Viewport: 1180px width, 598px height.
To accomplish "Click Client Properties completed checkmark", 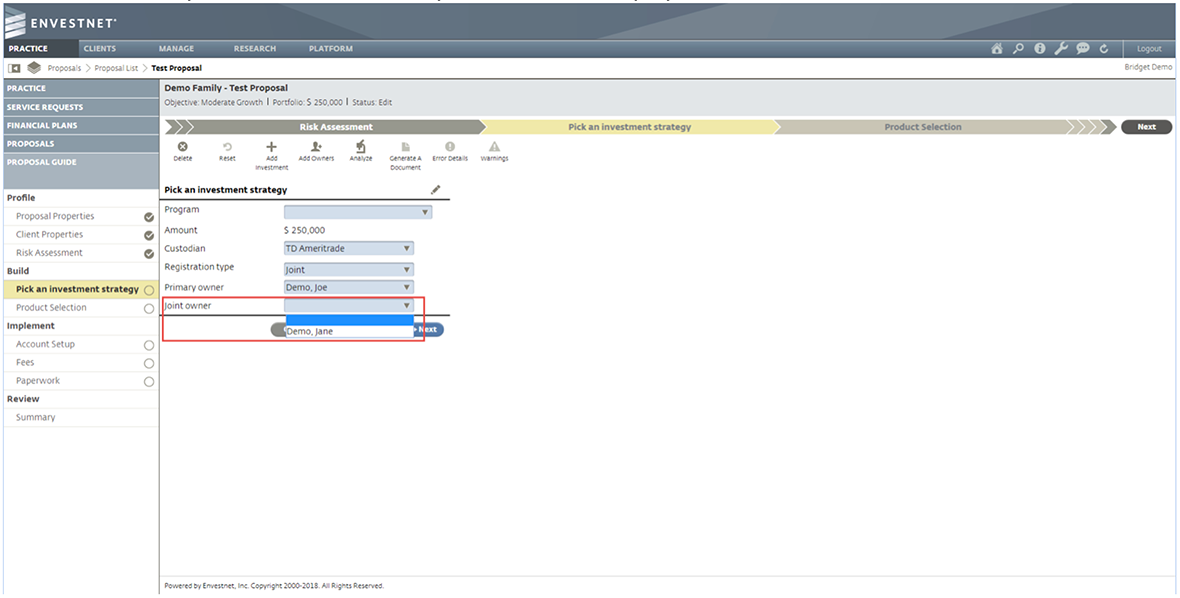I will [x=149, y=235].
